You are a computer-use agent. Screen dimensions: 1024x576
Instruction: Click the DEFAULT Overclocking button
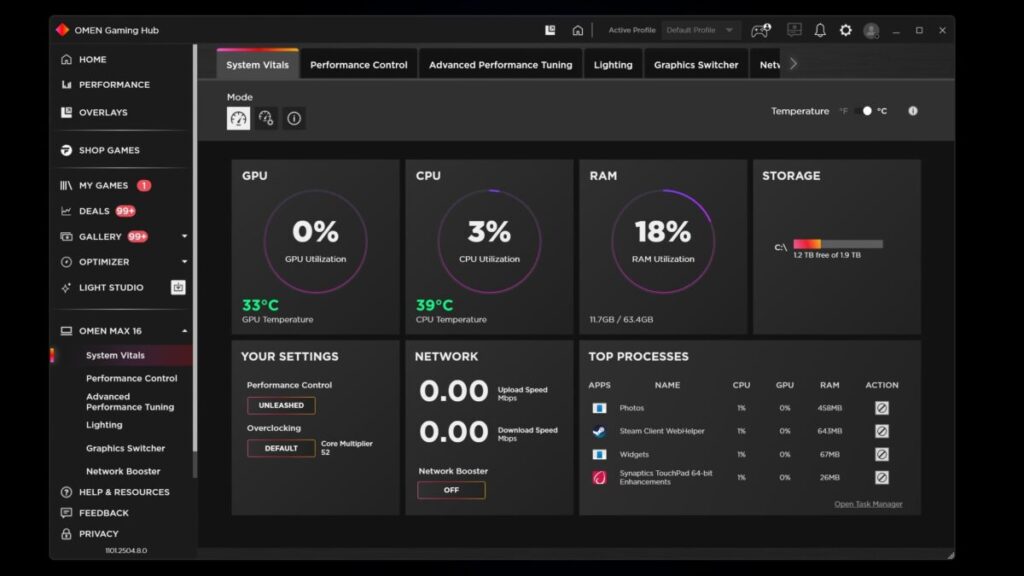[x=281, y=449]
